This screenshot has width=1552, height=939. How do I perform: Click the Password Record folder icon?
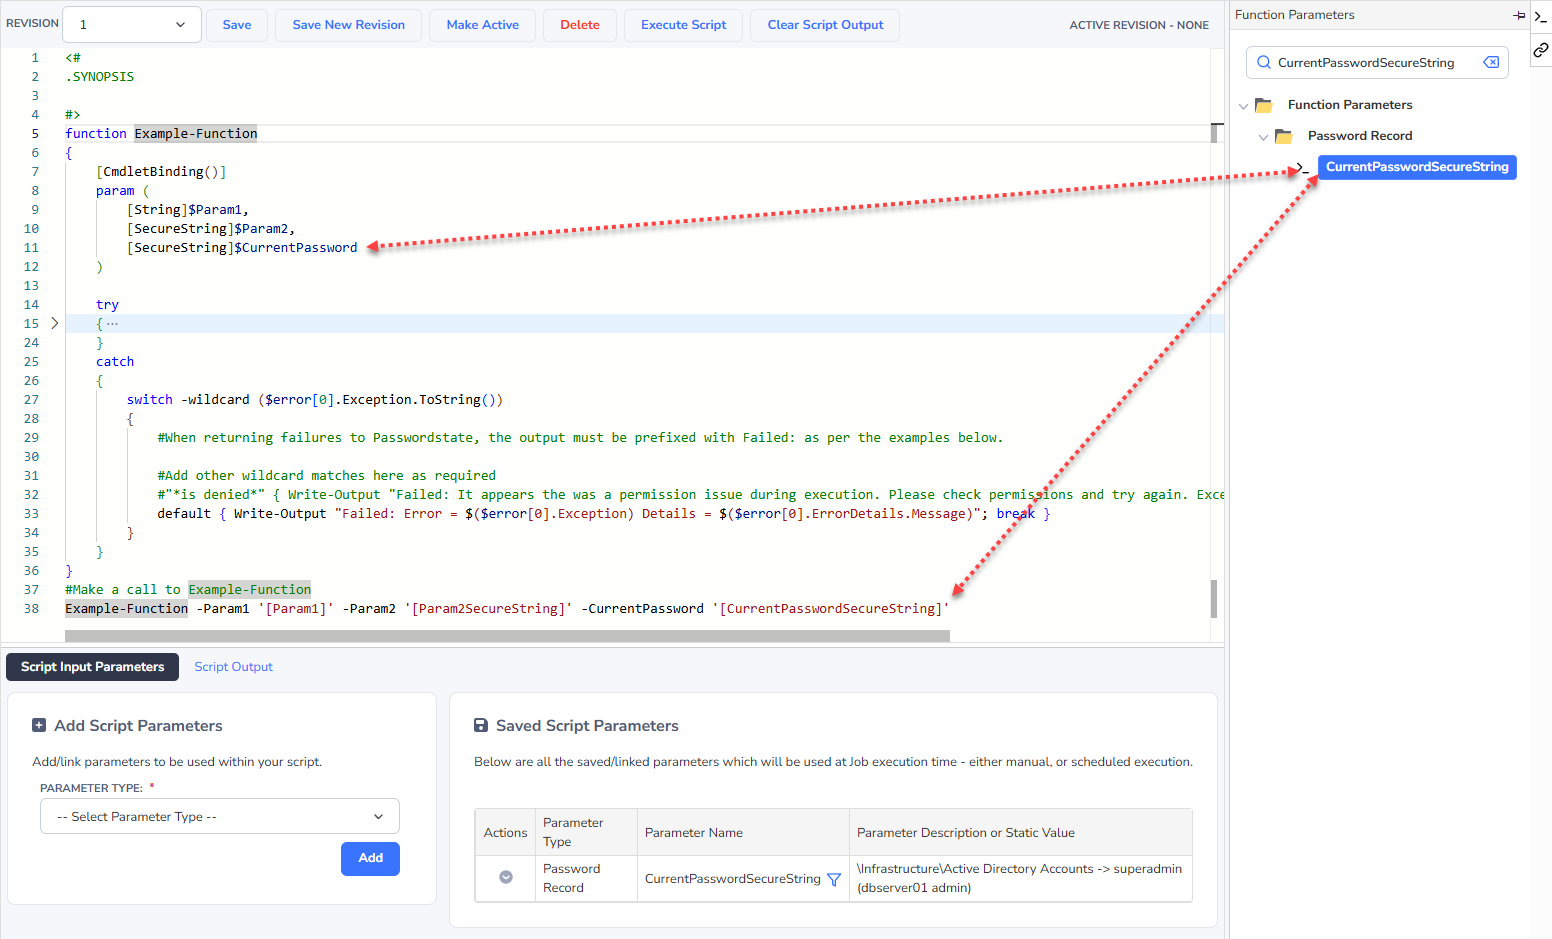click(1284, 136)
